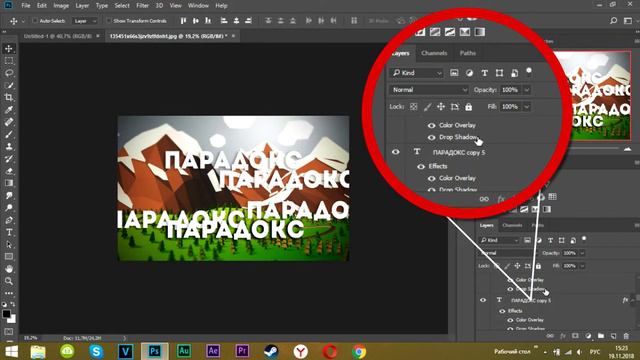Click the swap foreground and background colors arrow
Image resolution: width=640 pixels, height=360 pixels.
13,304
